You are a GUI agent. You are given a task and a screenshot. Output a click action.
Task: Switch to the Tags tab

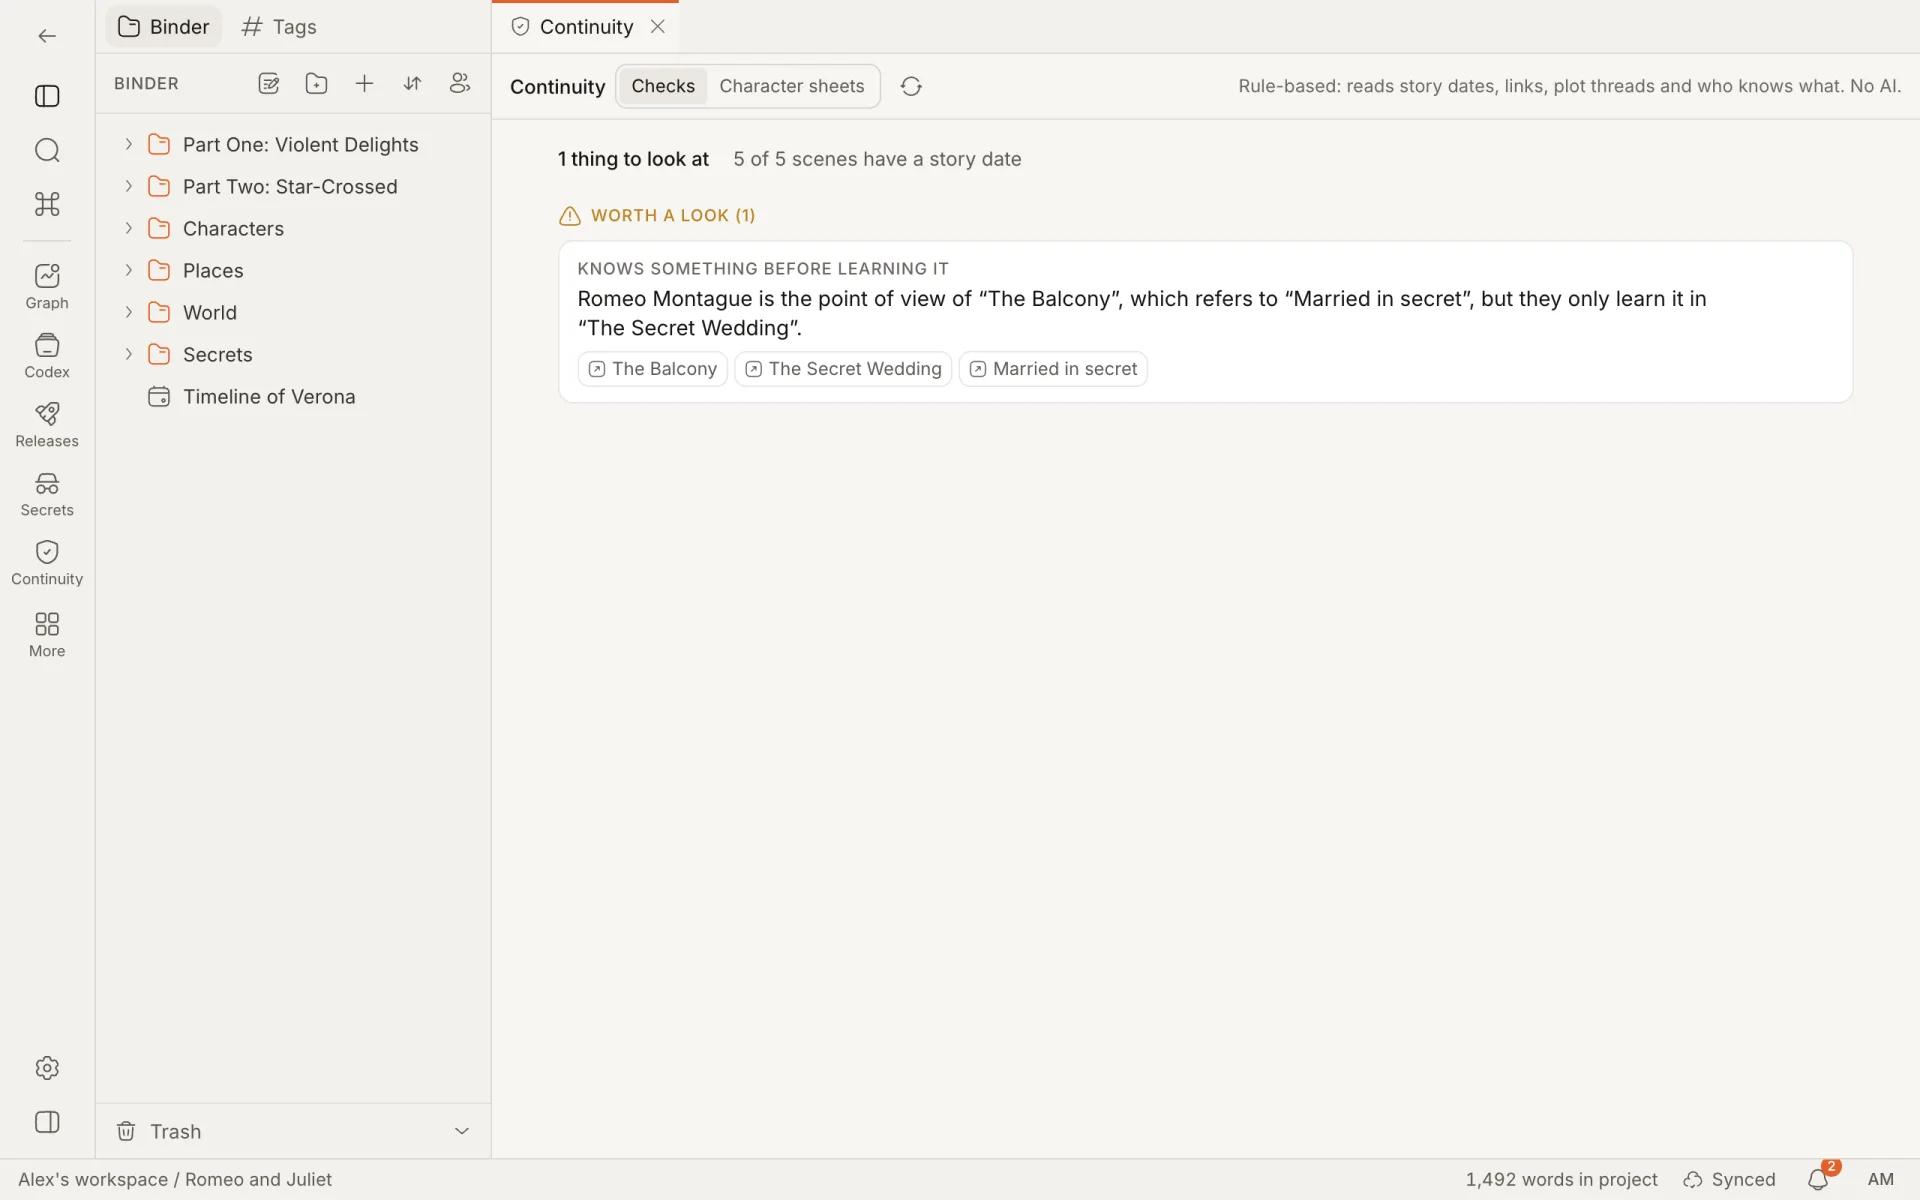pyautogui.click(x=280, y=27)
